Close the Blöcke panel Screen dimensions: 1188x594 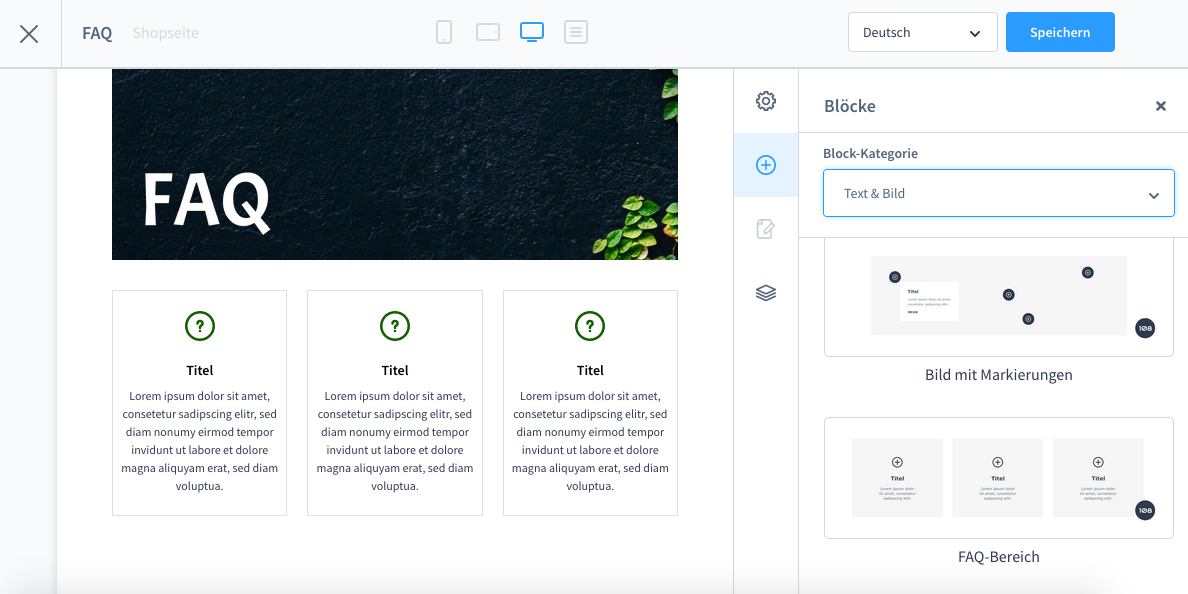point(1160,106)
